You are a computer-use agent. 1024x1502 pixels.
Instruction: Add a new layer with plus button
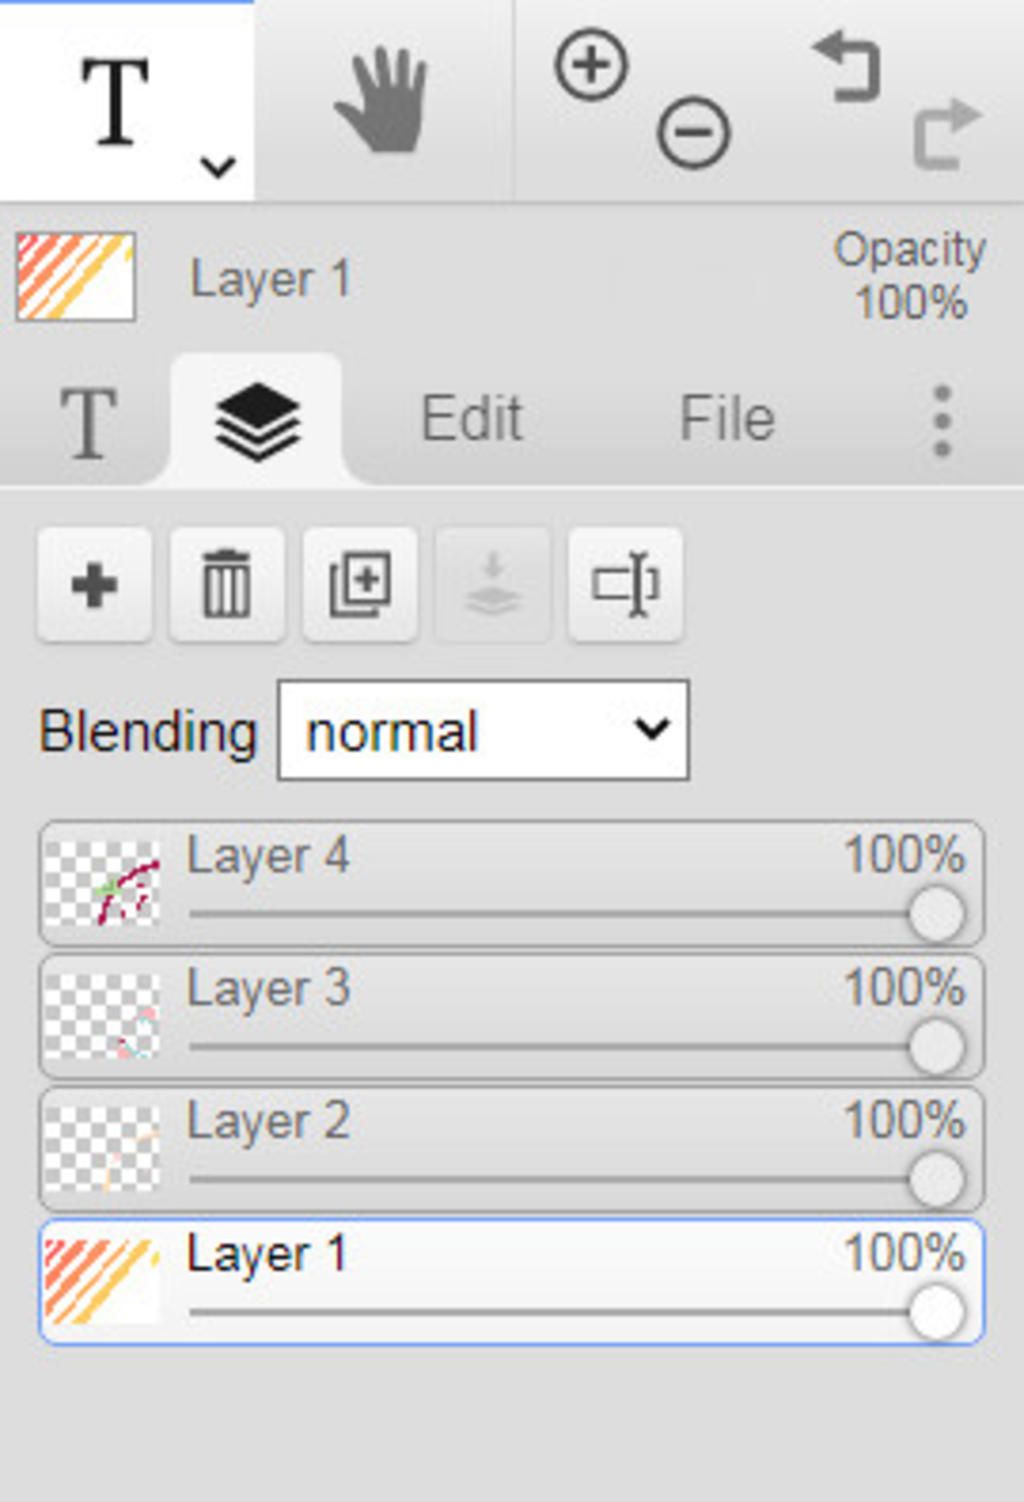click(x=95, y=585)
